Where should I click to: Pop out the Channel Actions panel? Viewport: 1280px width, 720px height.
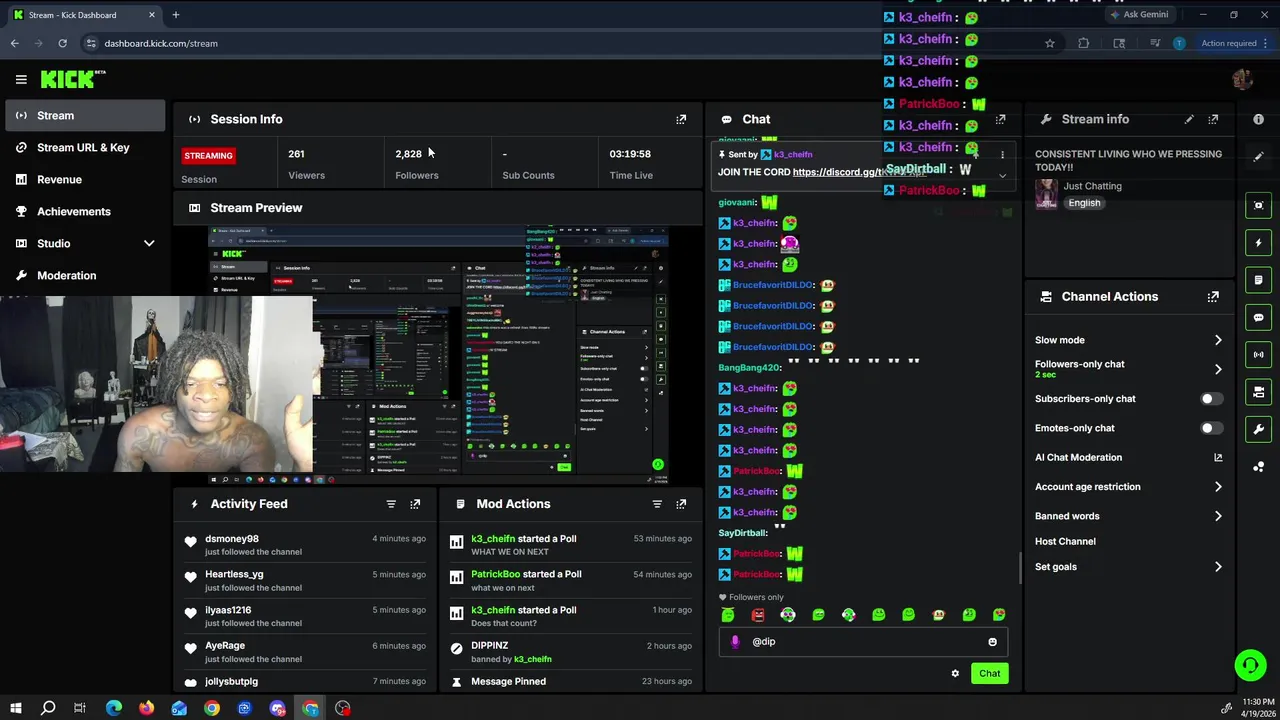tap(1213, 297)
